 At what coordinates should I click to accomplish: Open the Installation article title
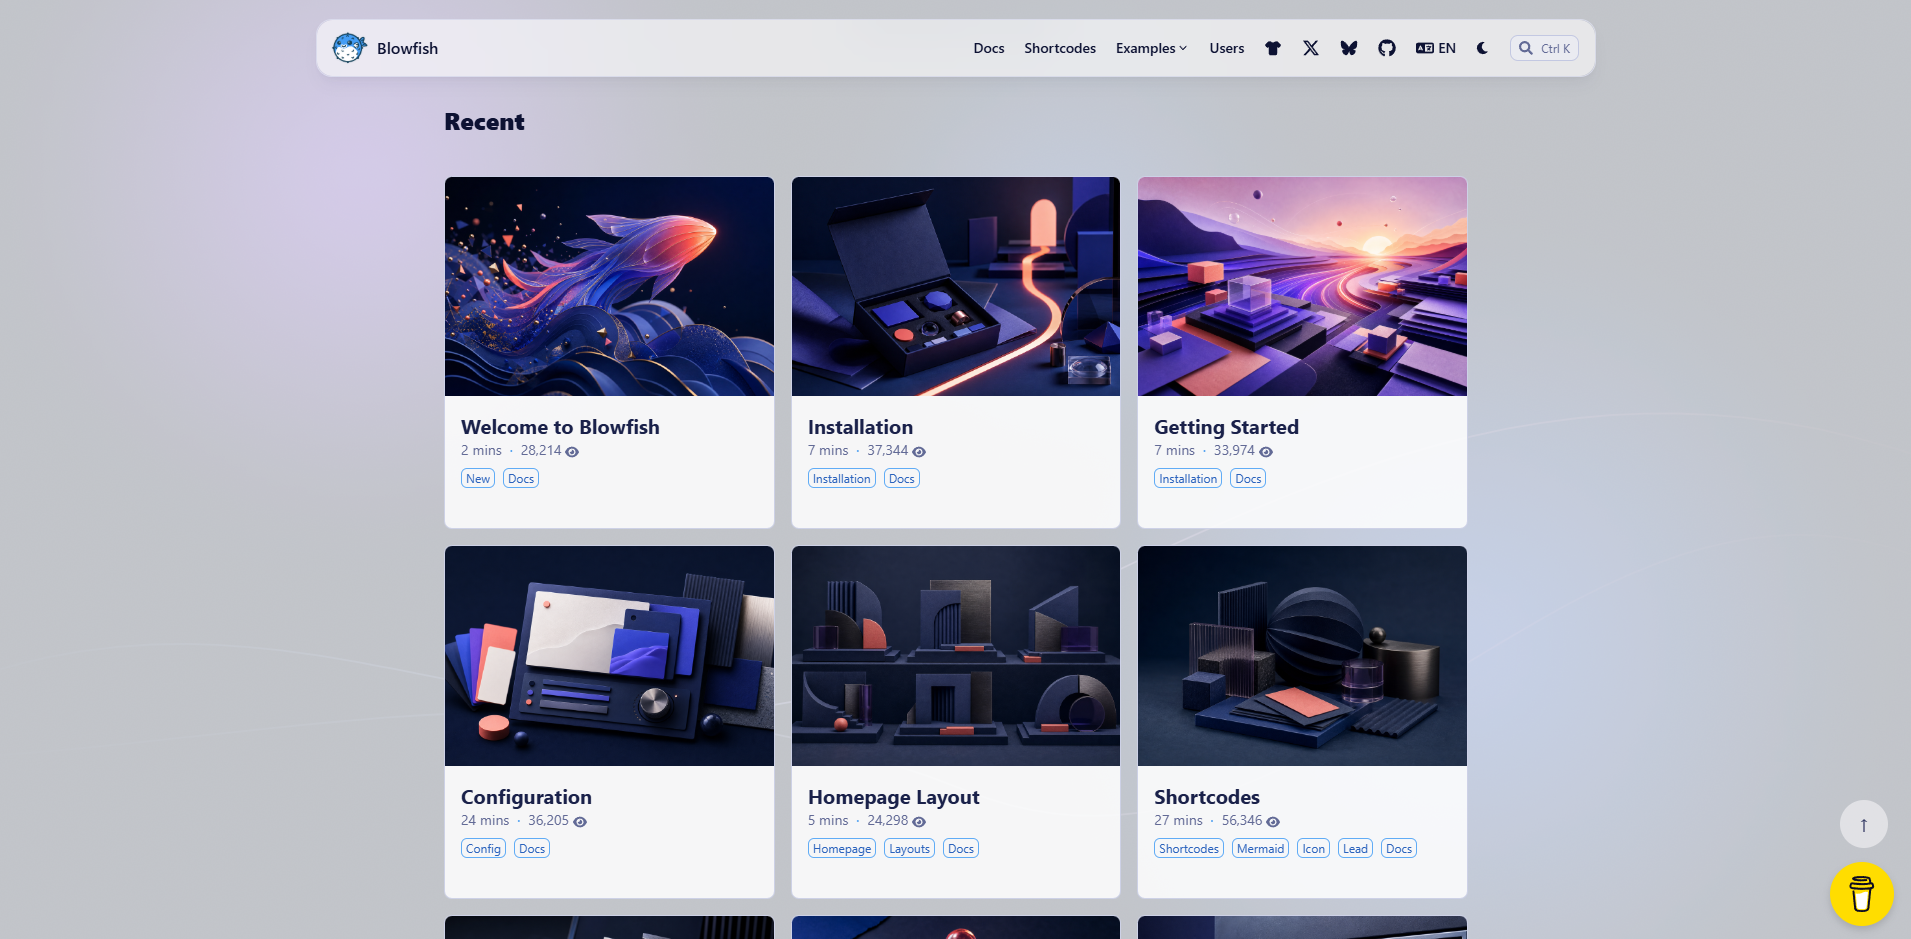[860, 427]
